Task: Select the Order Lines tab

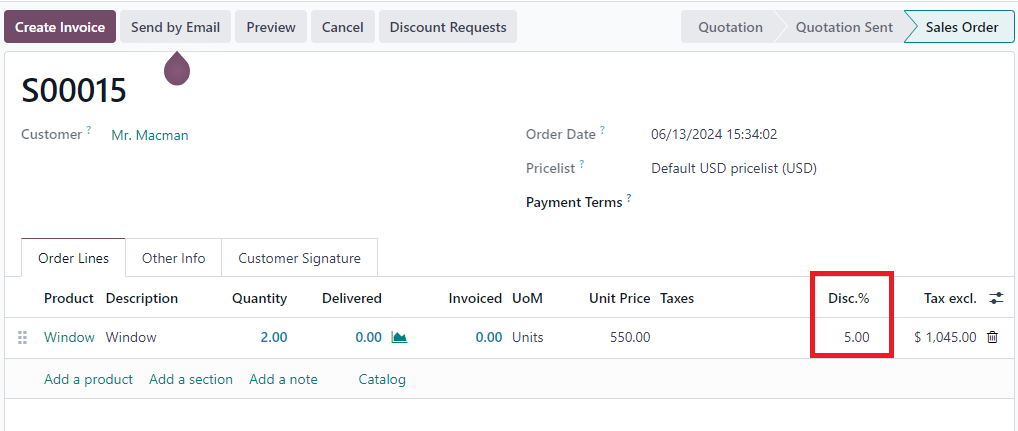Action: (73, 258)
